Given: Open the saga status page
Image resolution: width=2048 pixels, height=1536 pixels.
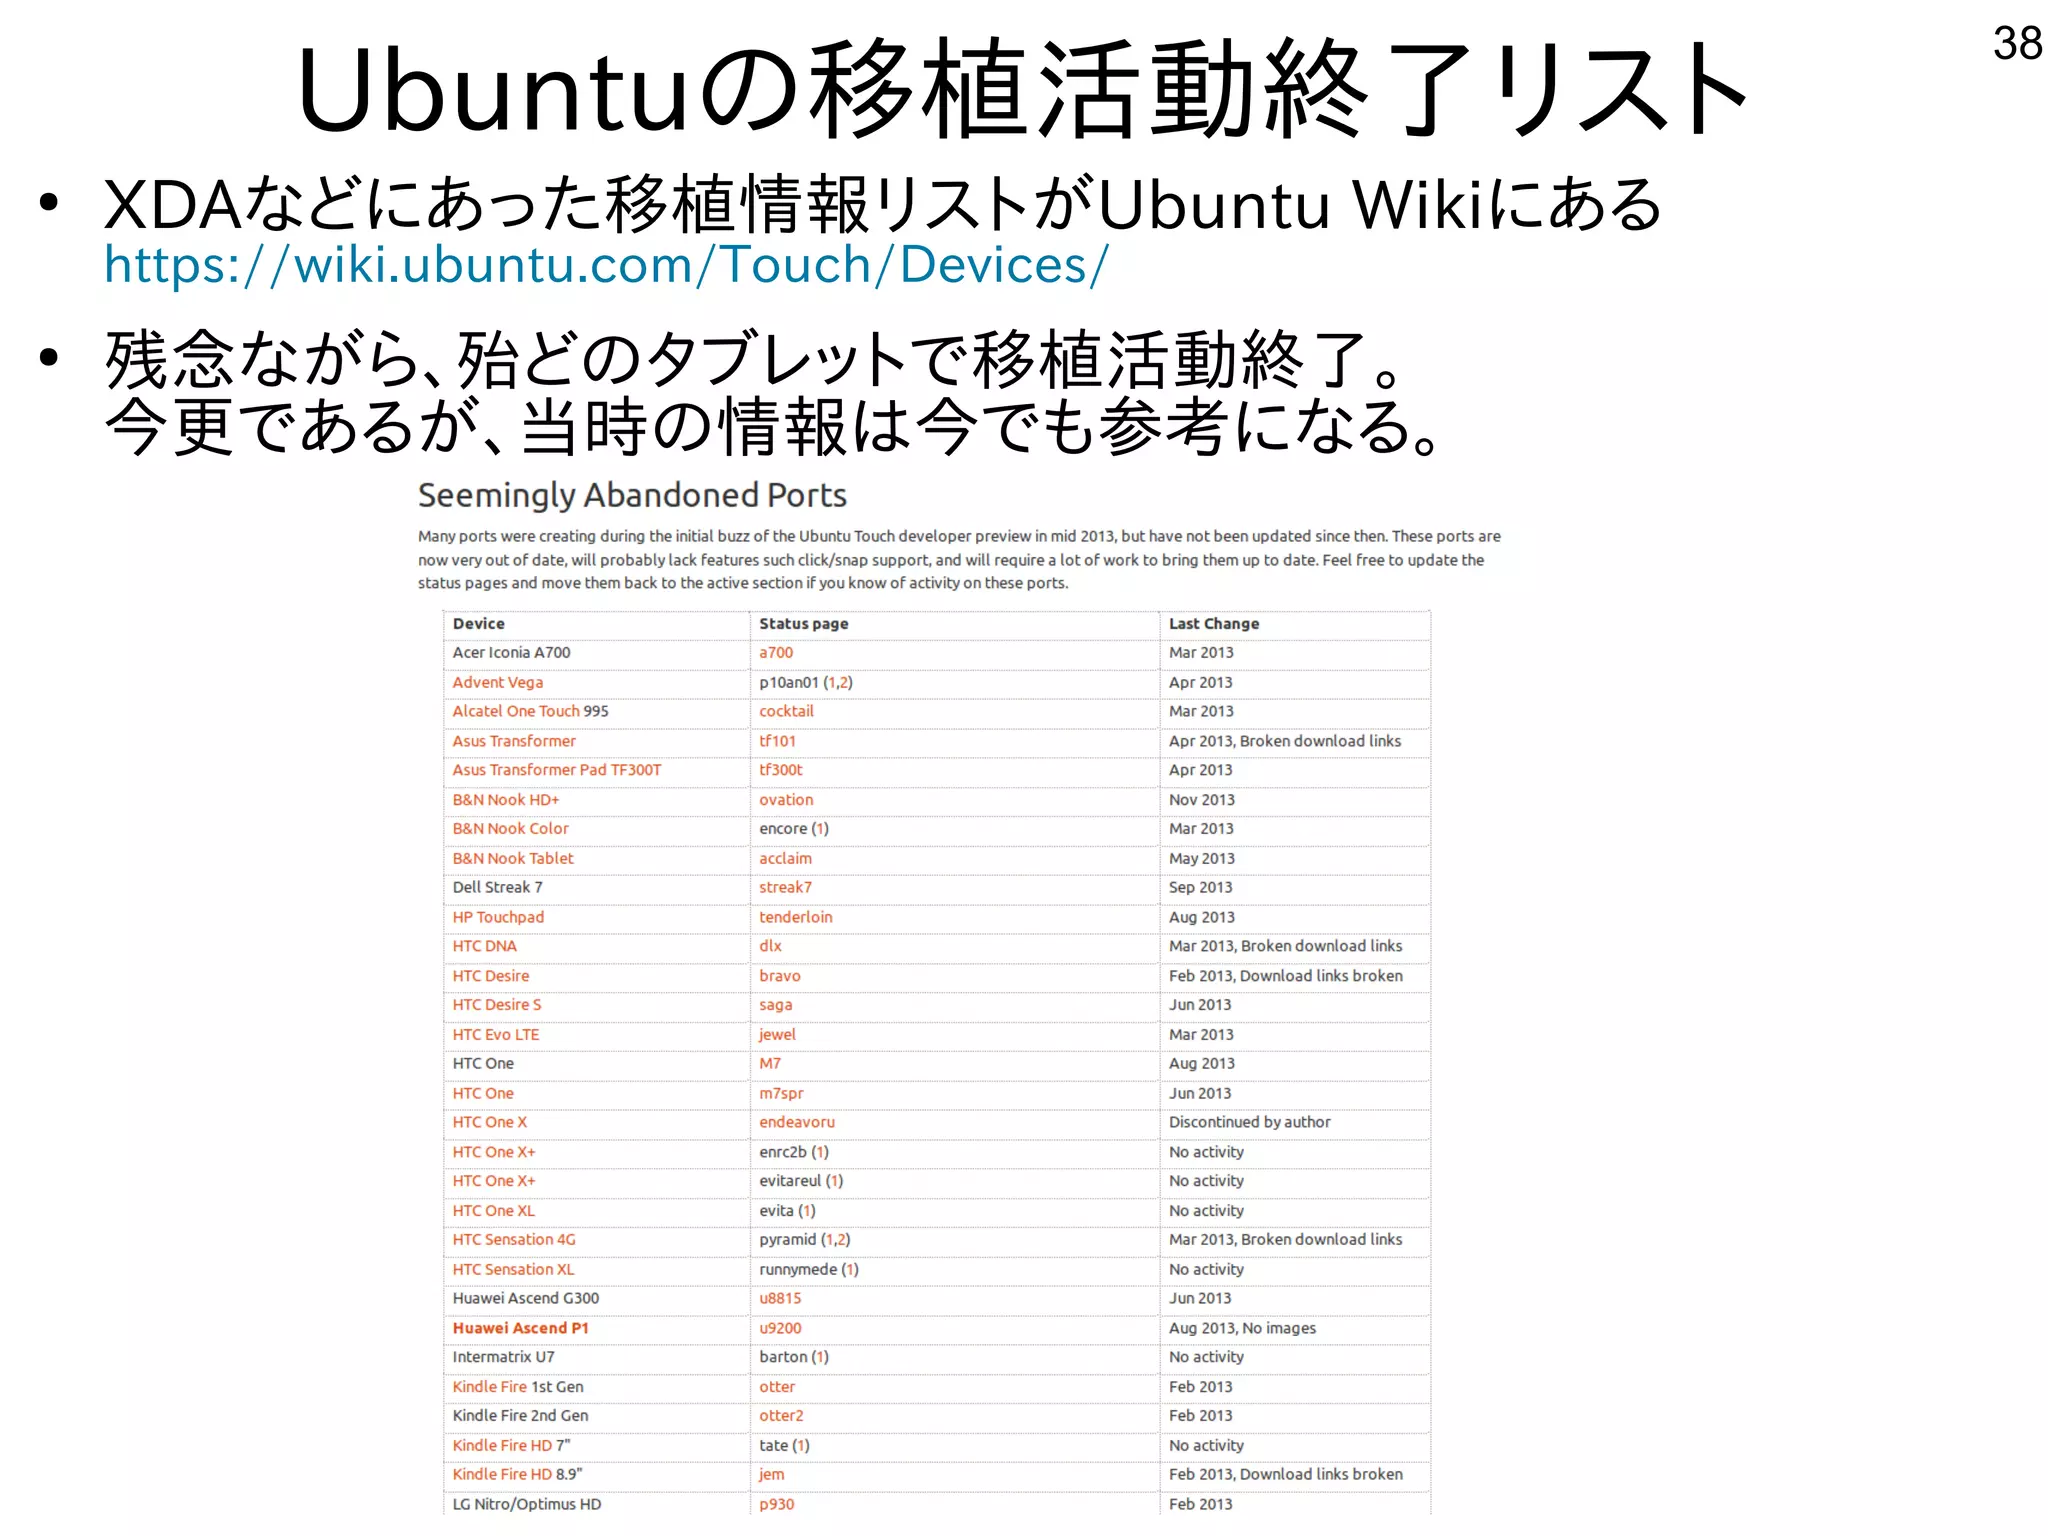Looking at the screenshot, I should click(x=775, y=1005).
